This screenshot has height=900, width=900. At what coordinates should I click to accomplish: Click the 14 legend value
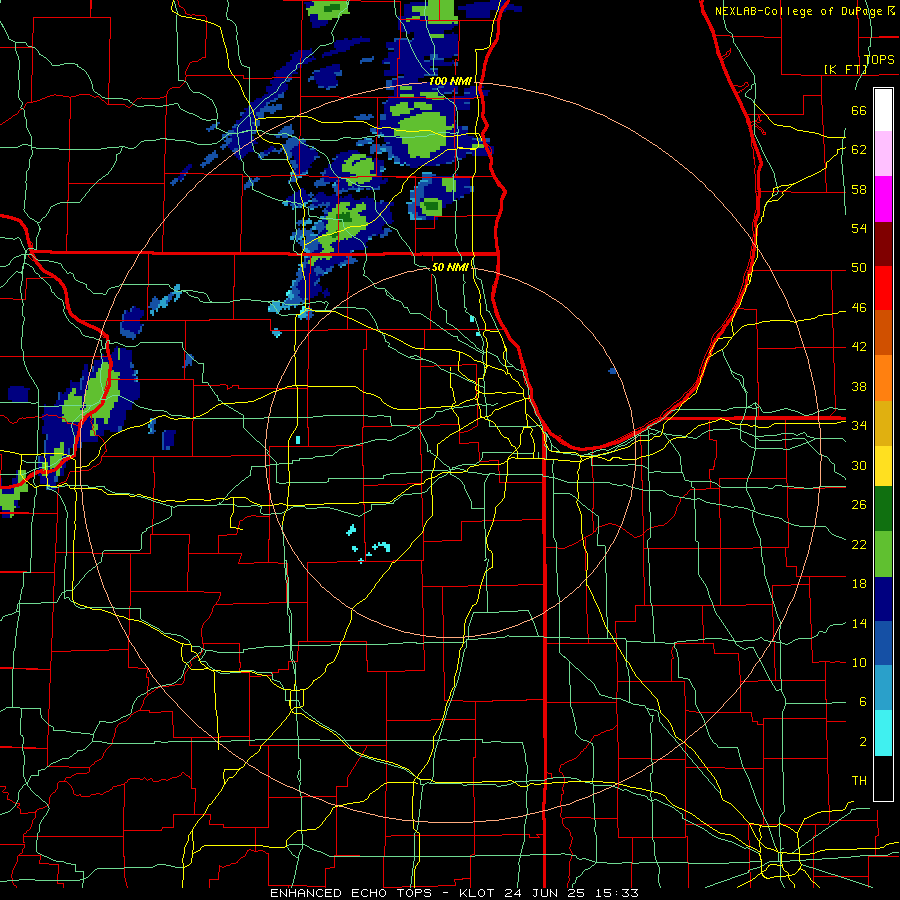point(859,623)
